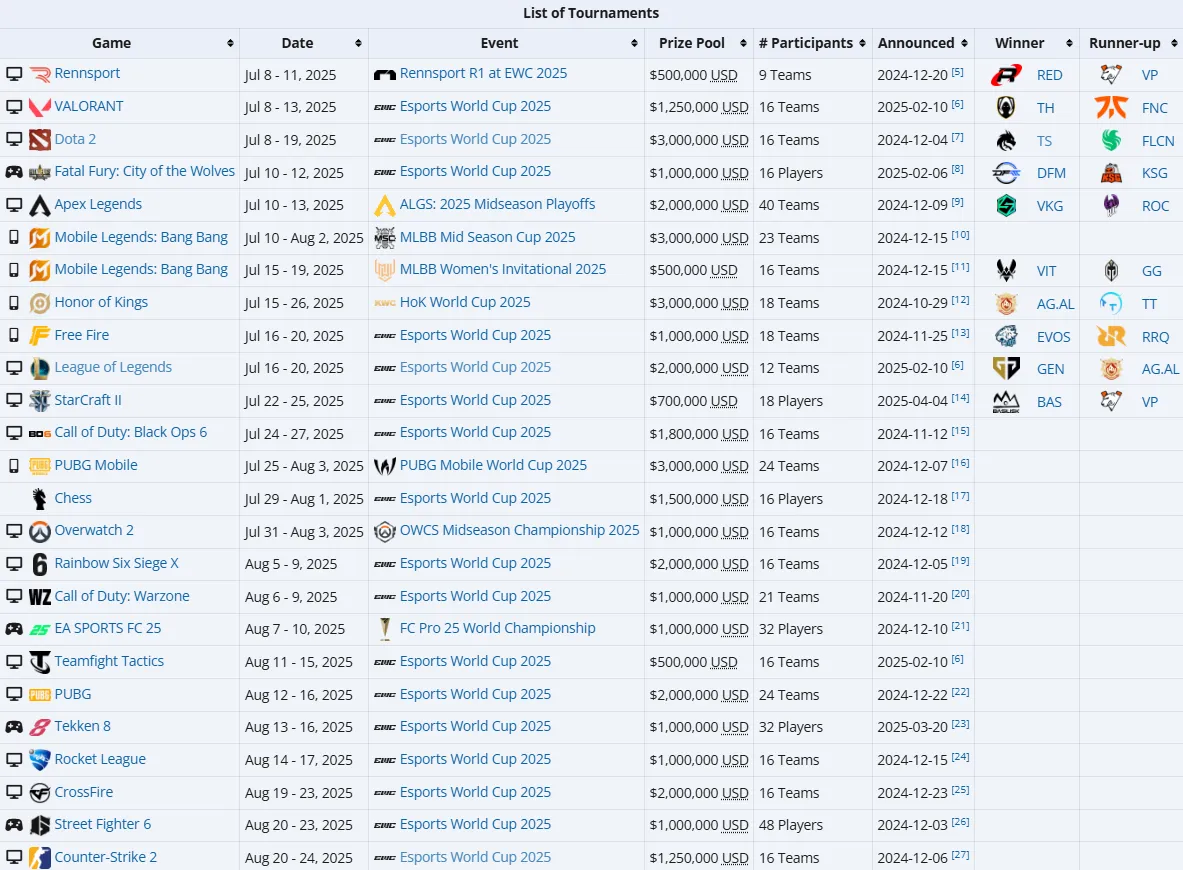Open the Fatal Fury: City of the Wolves link
Viewport: 1183px width, 870px height.
144,171
